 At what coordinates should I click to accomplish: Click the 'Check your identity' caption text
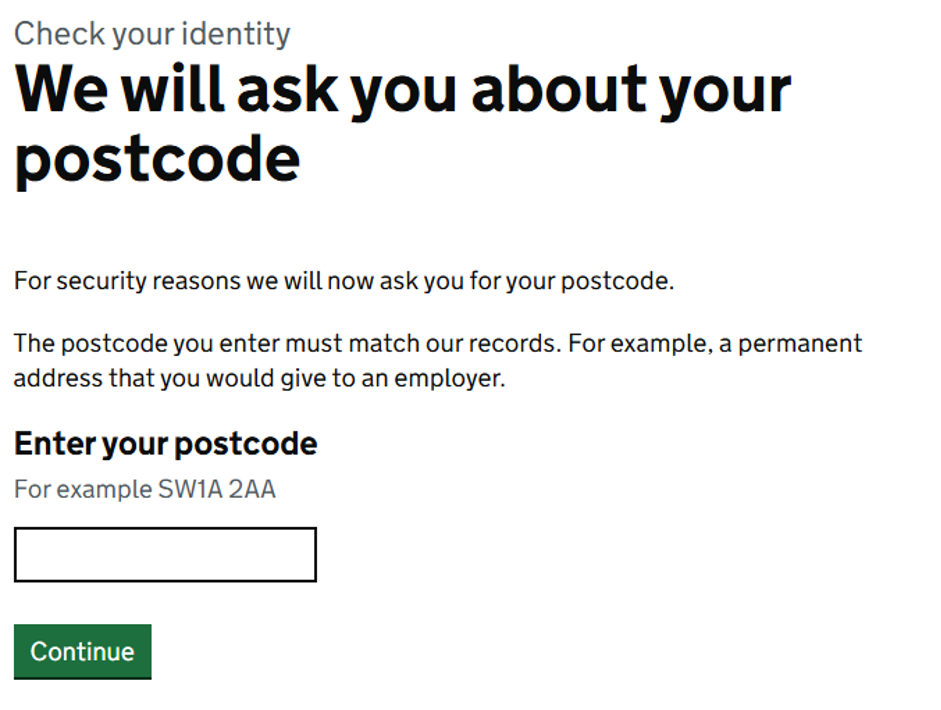click(150, 33)
